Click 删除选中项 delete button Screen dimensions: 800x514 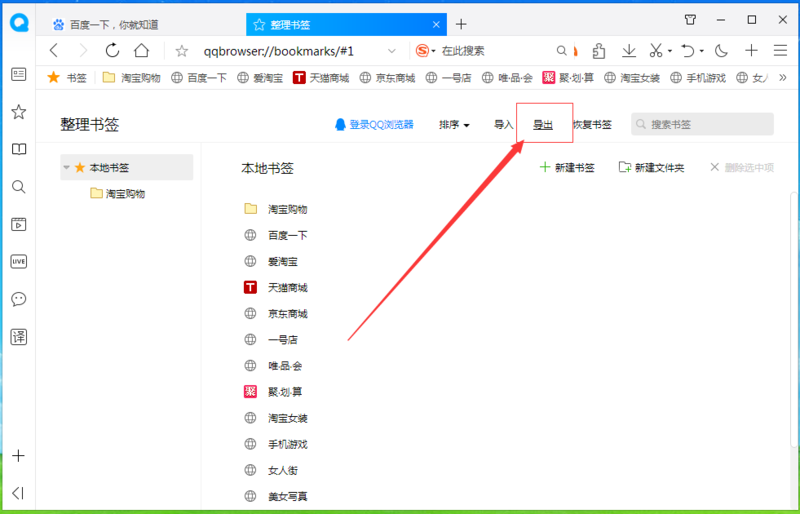742,167
